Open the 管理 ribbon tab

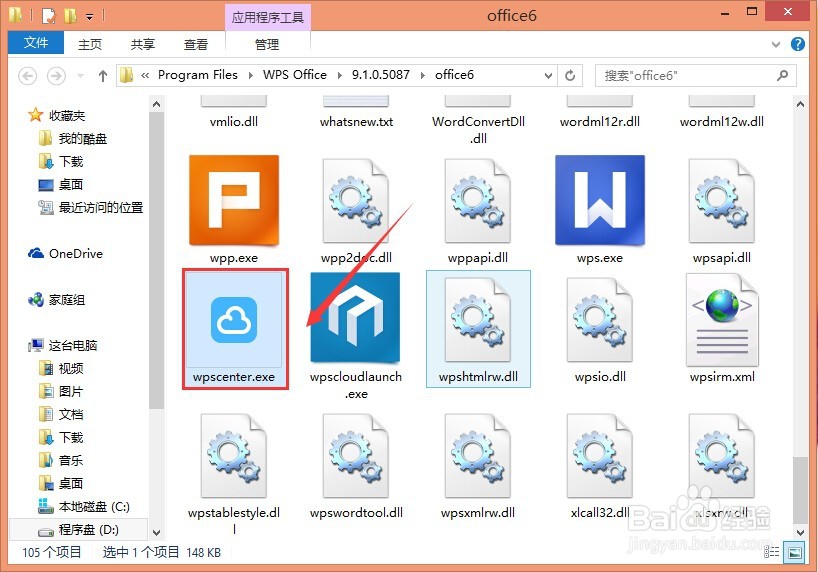pos(267,44)
